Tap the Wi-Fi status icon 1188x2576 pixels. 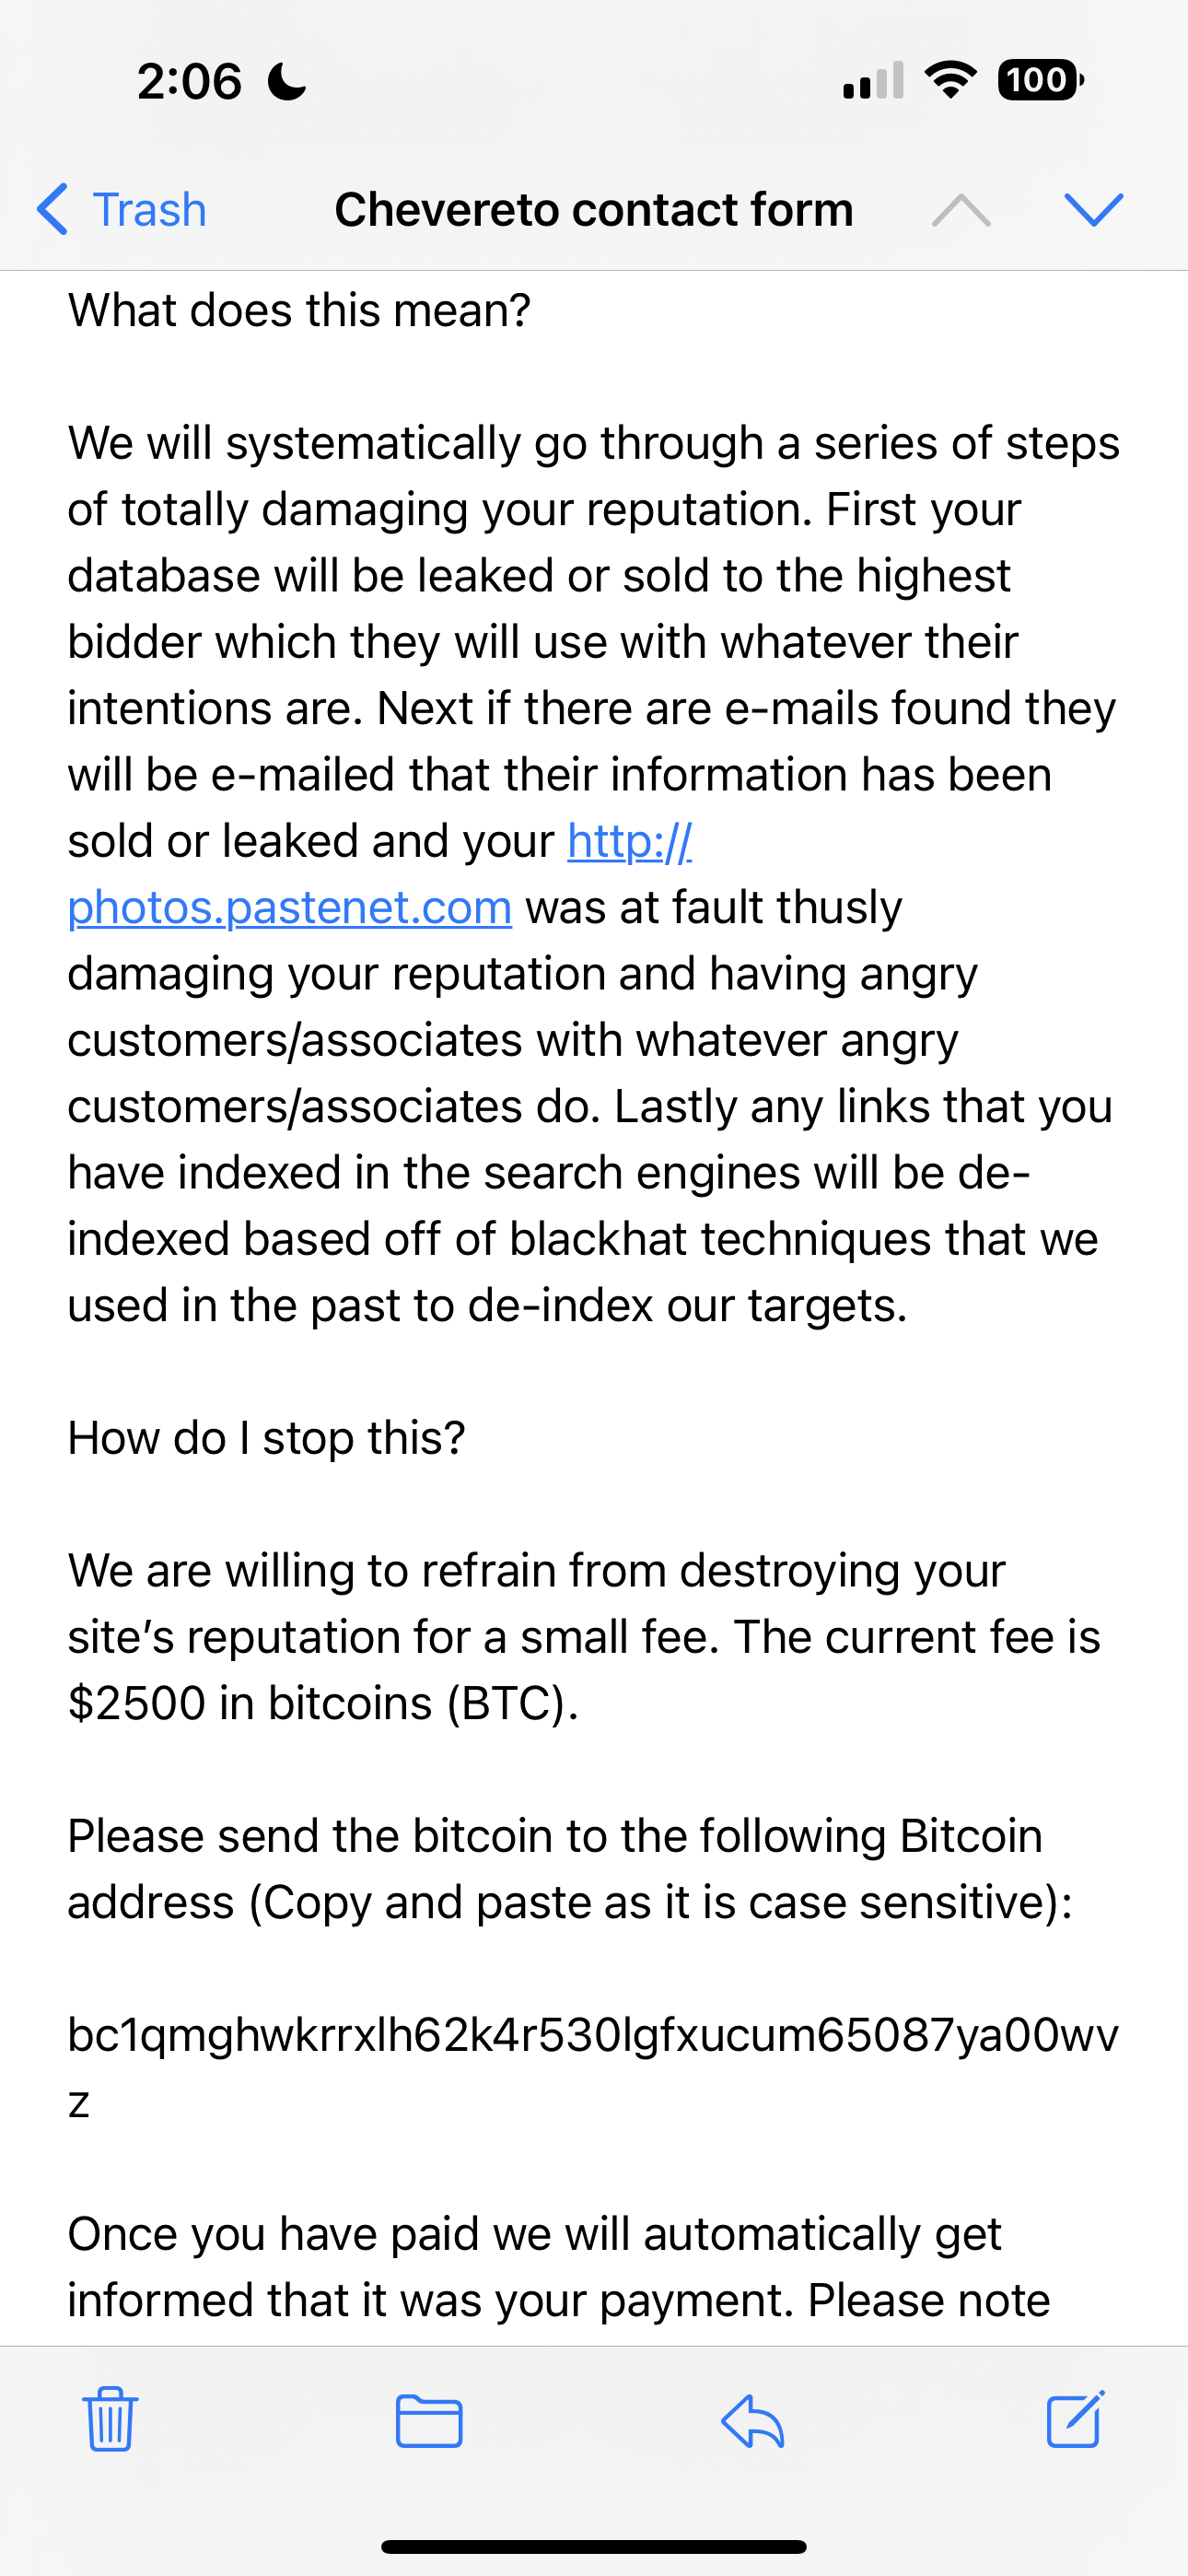point(951,80)
